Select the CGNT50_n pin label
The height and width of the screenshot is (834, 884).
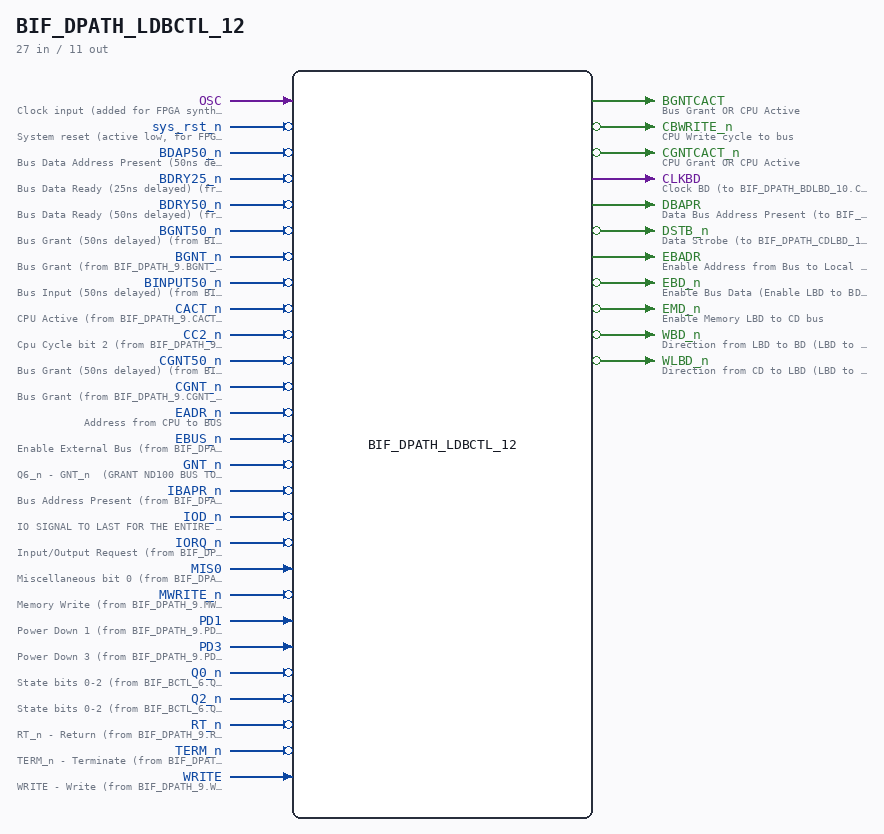pos(191,360)
